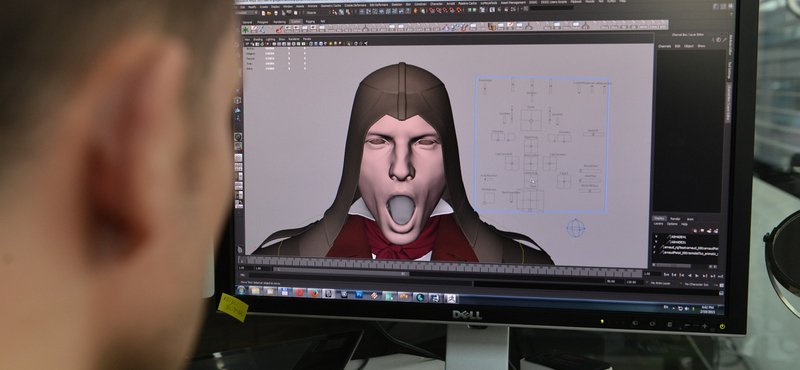This screenshot has height=370, width=800.
Task: Open Firefox from the Windows taskbar
Action: pos(315,293)
